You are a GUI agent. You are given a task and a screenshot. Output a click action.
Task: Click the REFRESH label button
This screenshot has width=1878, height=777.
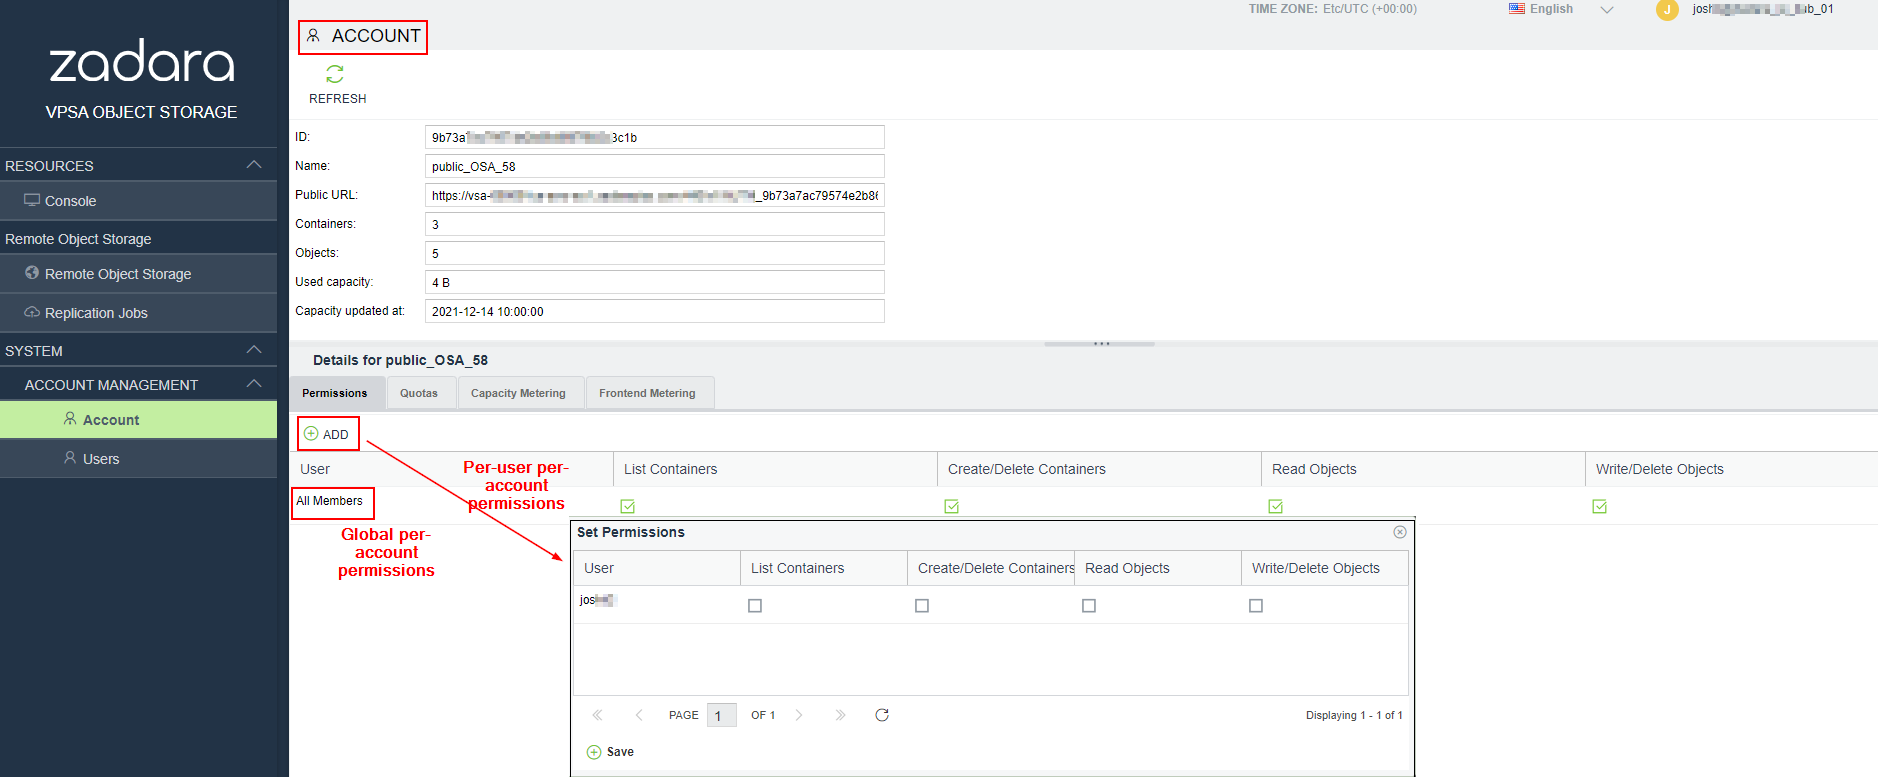pos(337,99)
